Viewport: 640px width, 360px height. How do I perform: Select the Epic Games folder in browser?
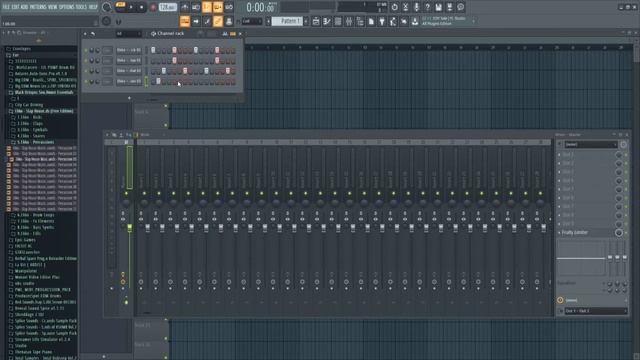click(25, 240)
